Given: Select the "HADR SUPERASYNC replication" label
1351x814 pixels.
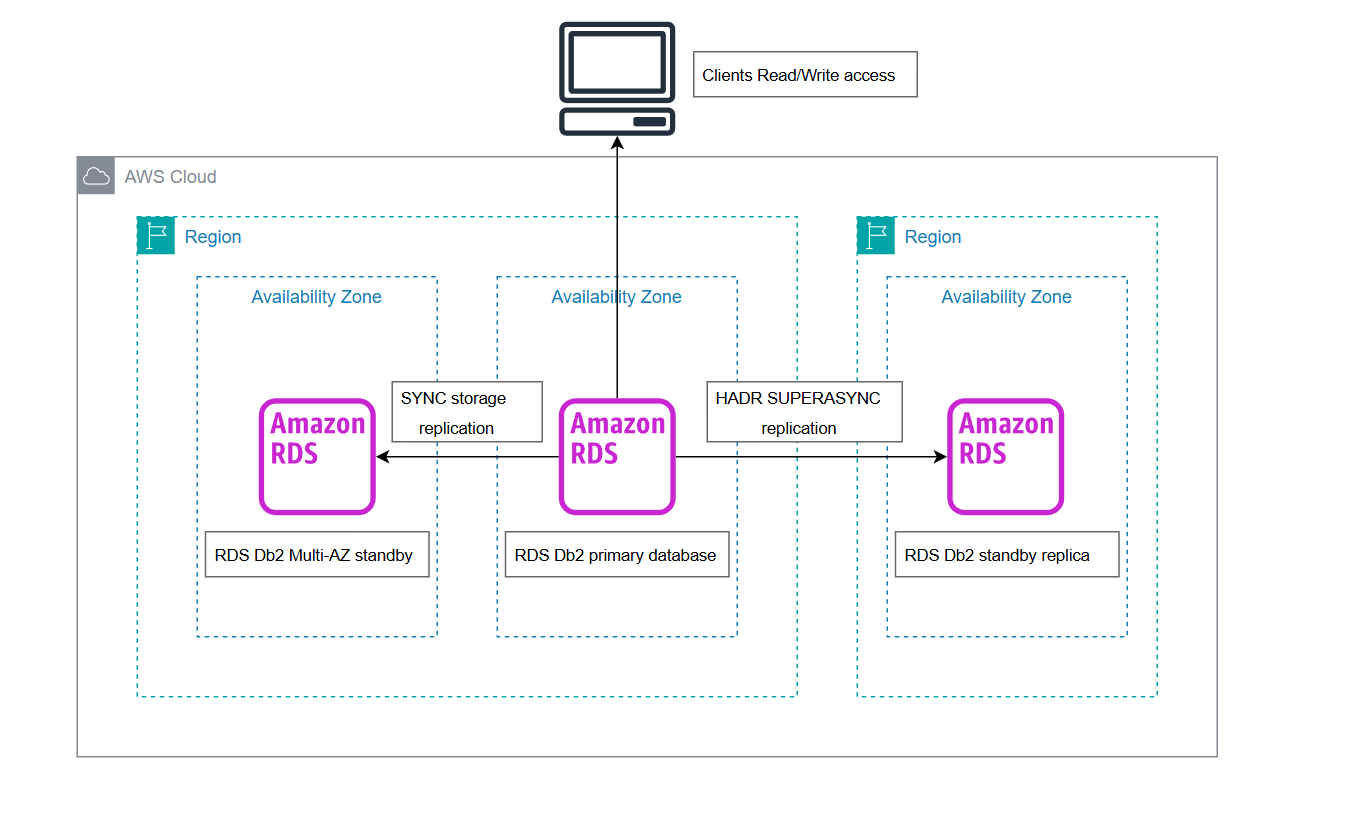Looking at the screenshot, I should click(x=805, y=412).
